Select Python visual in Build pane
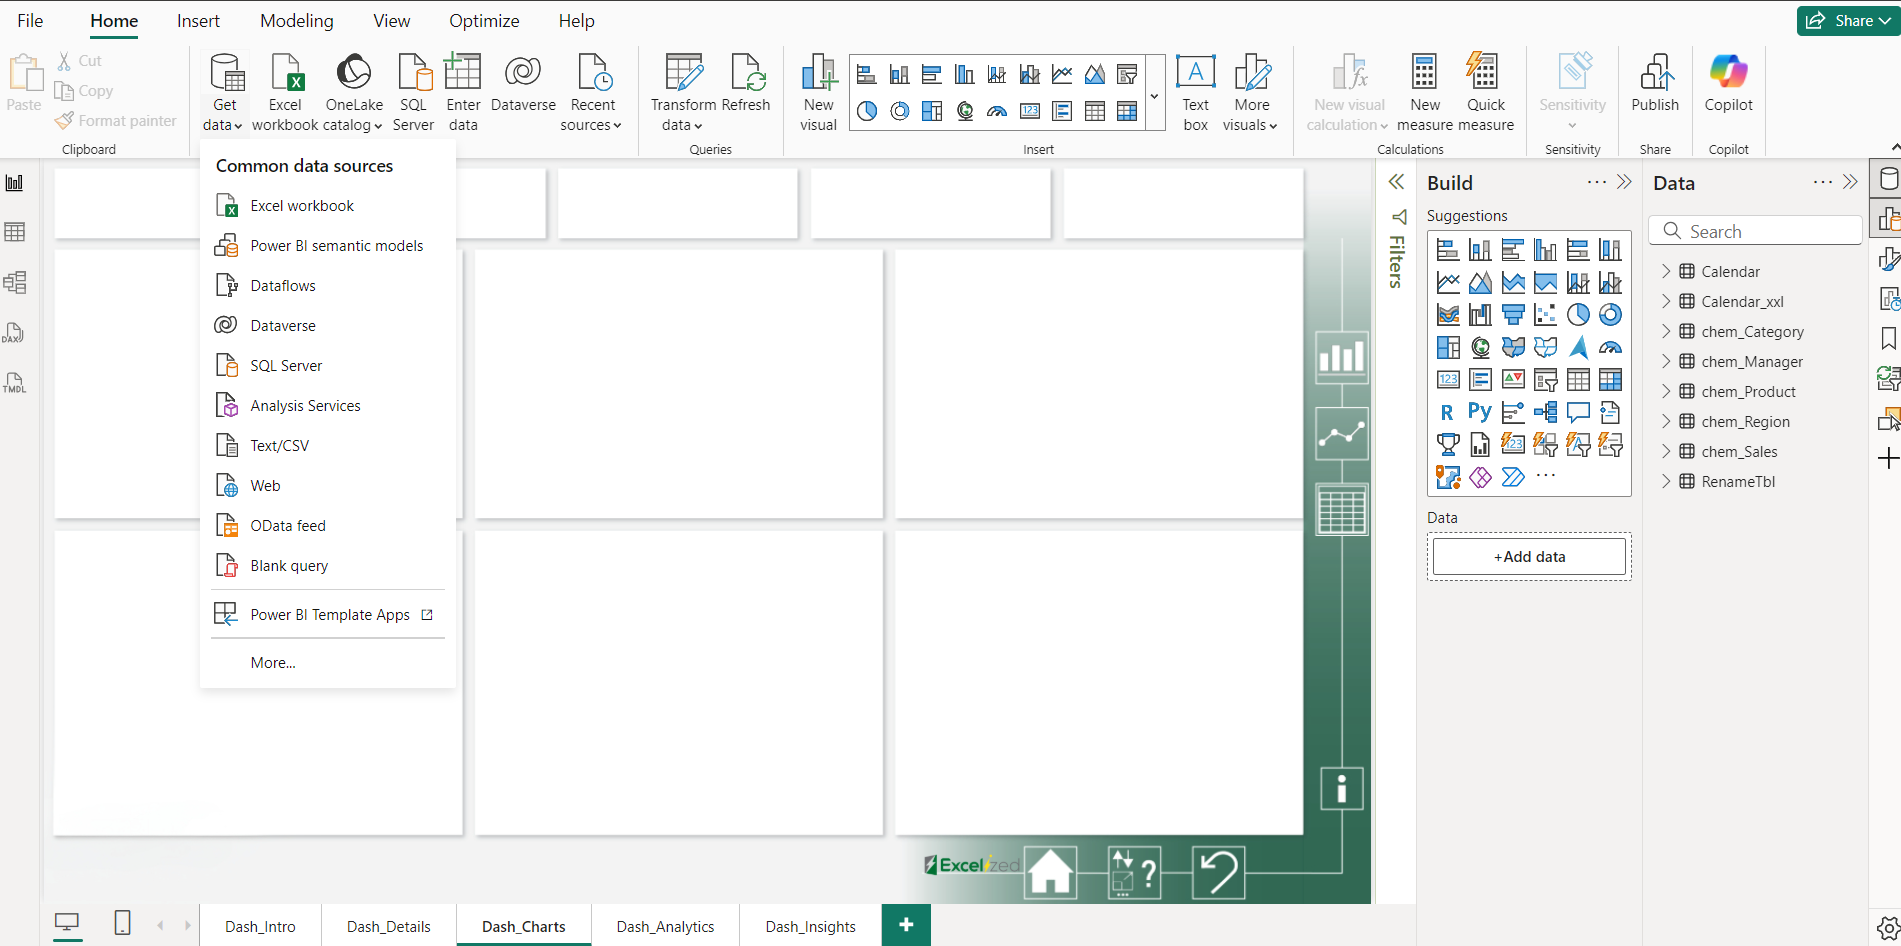This screenshot has height=946, width=1901. click(1480, 412)
